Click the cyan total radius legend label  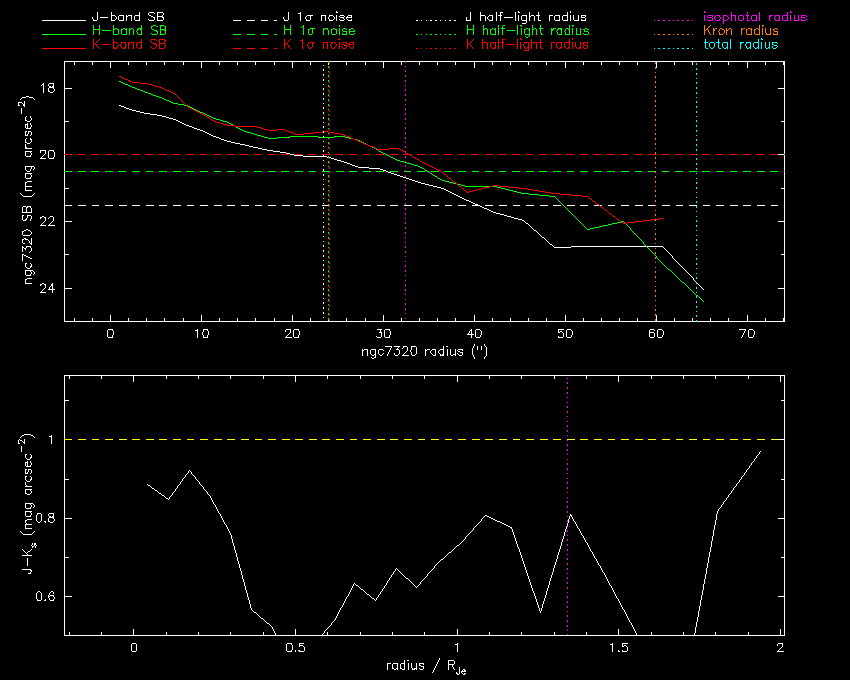(x=740, y=45)
